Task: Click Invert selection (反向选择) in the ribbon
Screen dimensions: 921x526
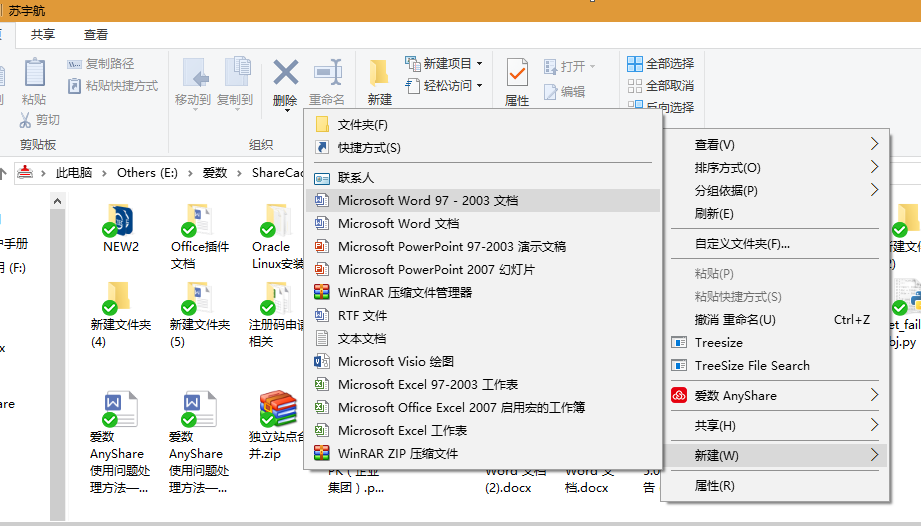Action: [660, 106]
